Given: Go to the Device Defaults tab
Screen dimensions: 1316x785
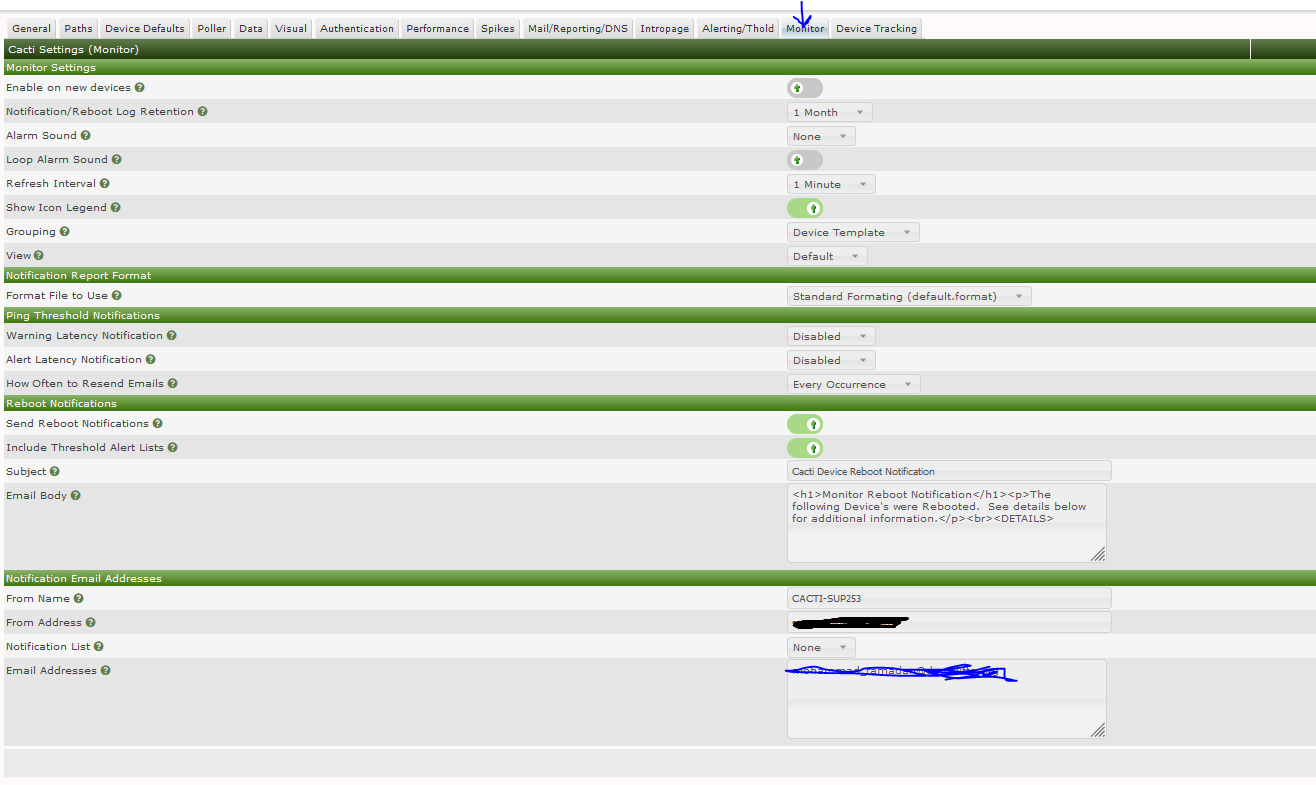Looking at the screenshot, I should (x=144, y=29).
